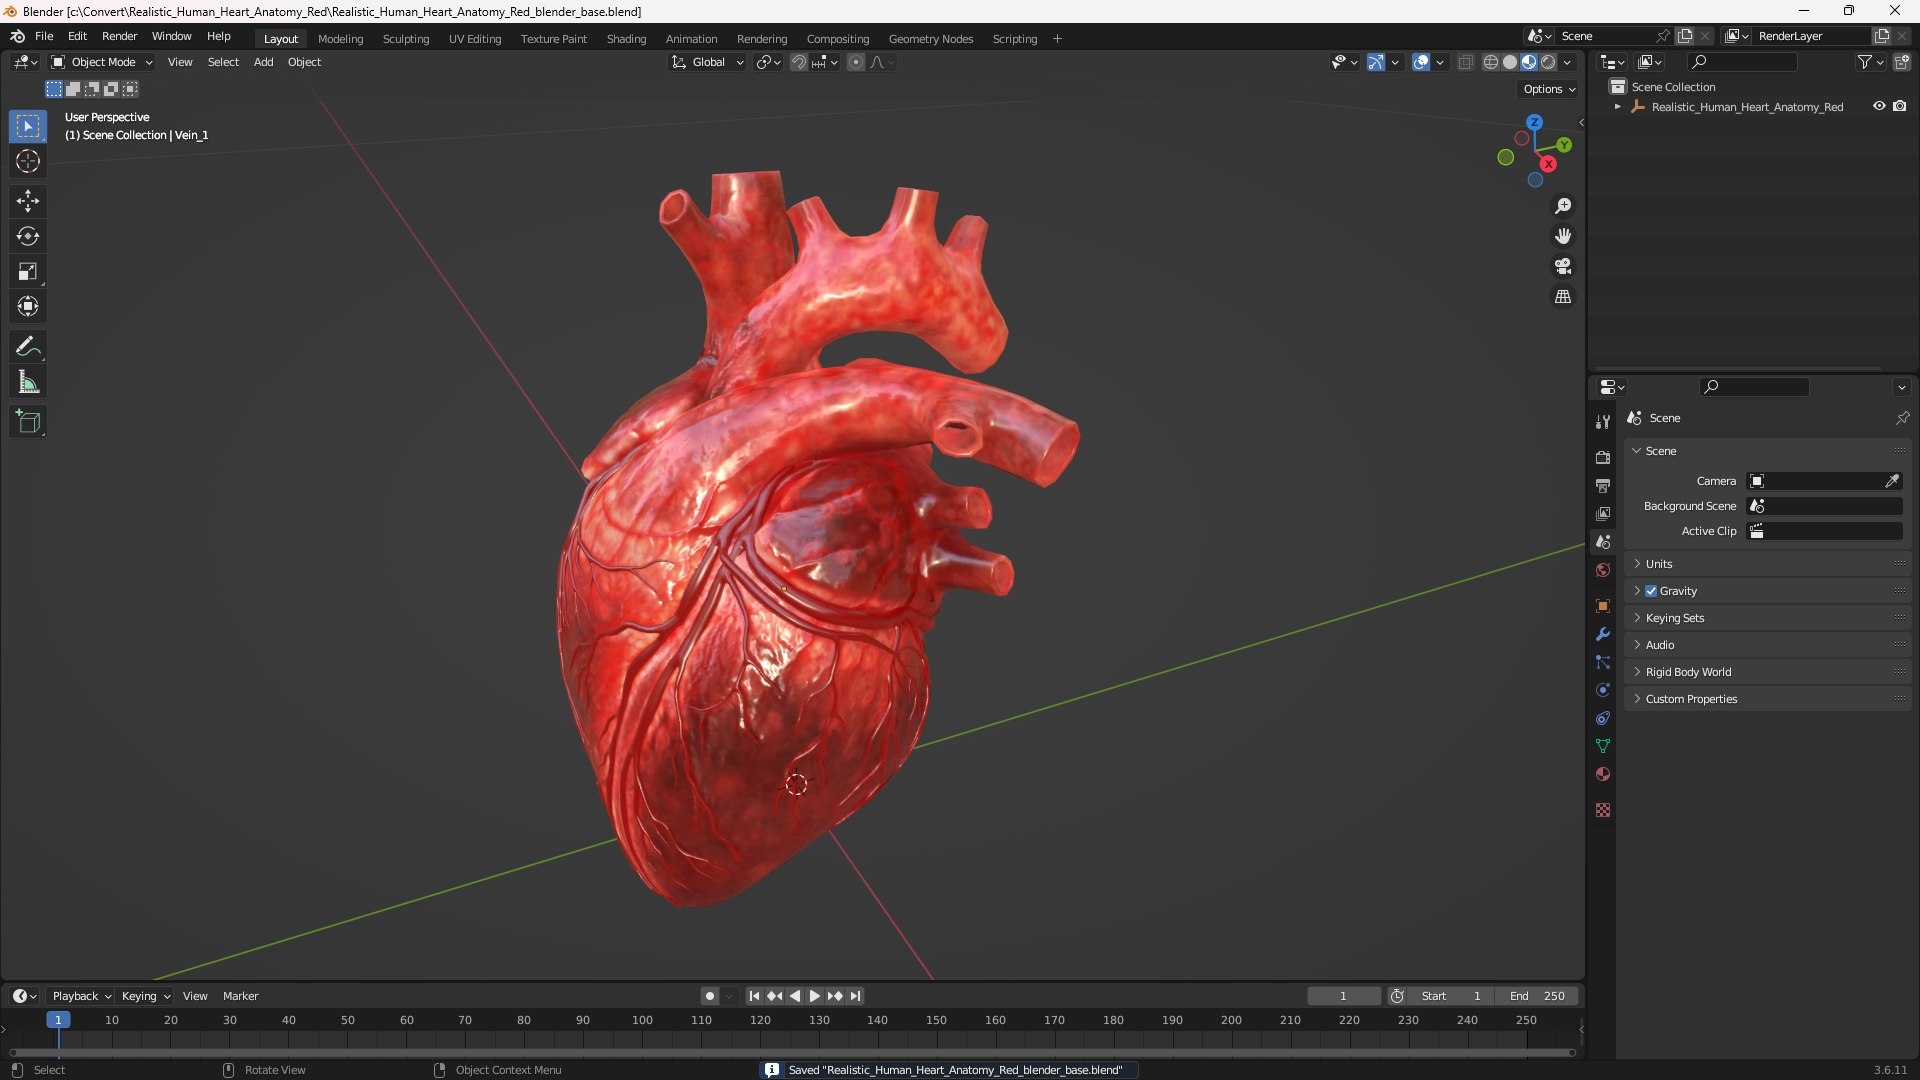Viewport: 1920px width, 1080px height.
Task: Switch to the Geometry Nodes workspace tab
Action: [x=930, y=39]
